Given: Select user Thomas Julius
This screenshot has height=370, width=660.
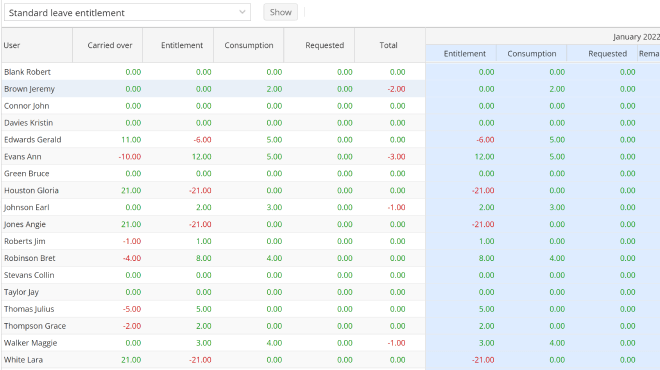Looking at the screenshot, I should pyautogui.click(x=29, y=309).
